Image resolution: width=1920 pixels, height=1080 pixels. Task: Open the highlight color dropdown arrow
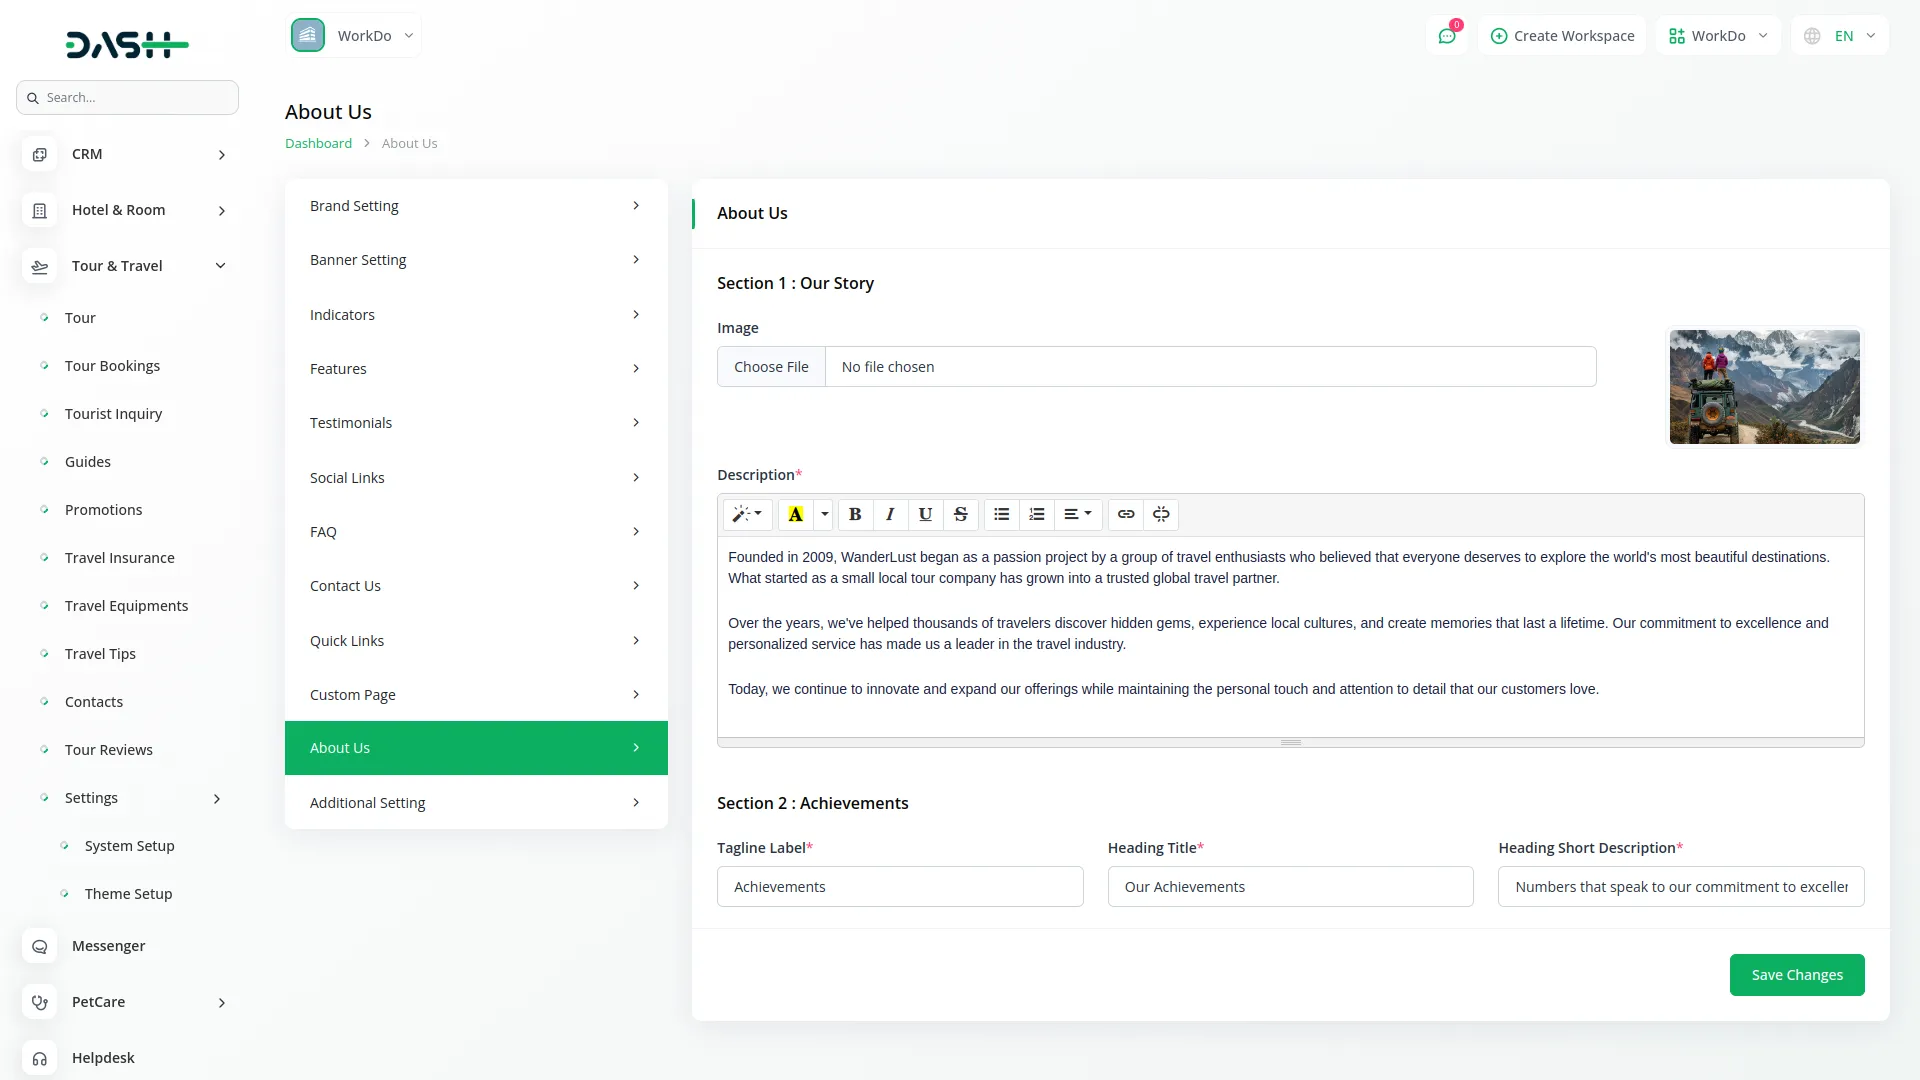click(825, 514)
